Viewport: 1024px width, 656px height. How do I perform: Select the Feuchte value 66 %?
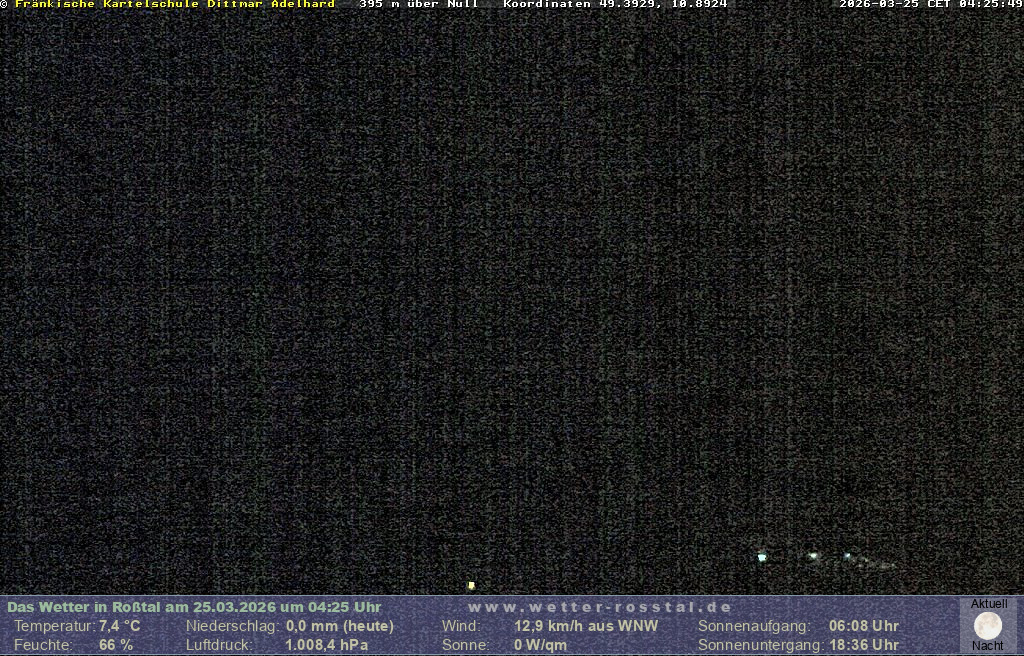click(116, 645)
